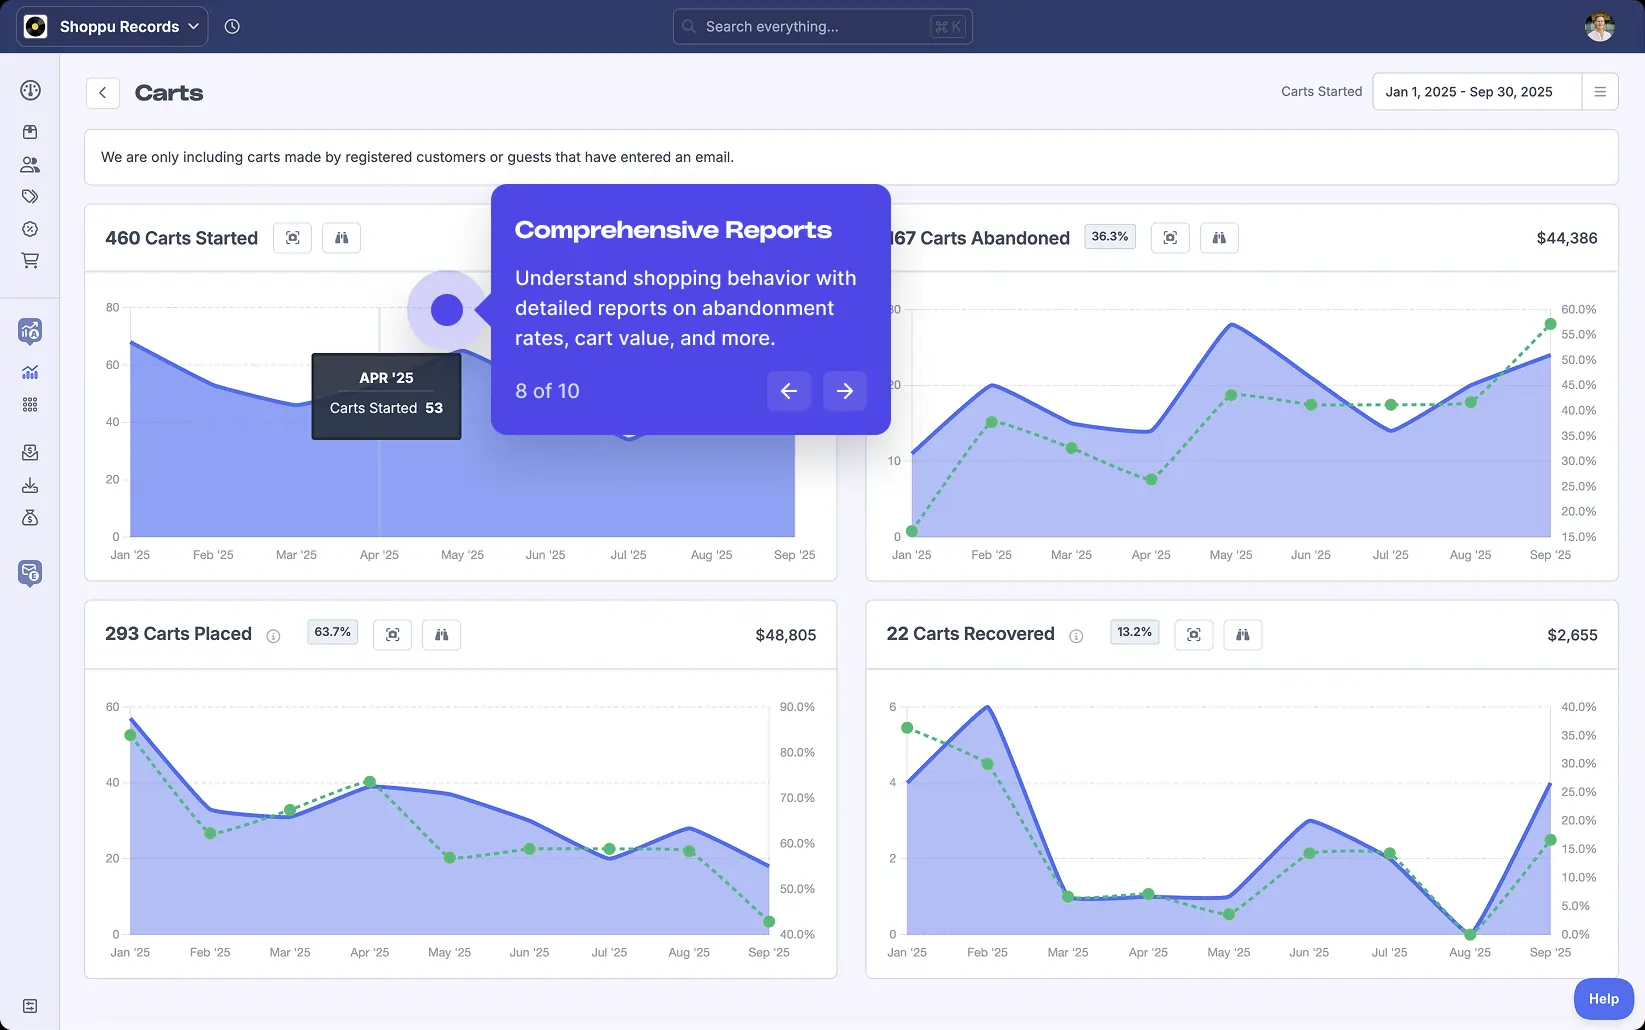Open the email campaigns icon at sidebar bottom
The image size is (1645, 1030).
click(30, 573)
